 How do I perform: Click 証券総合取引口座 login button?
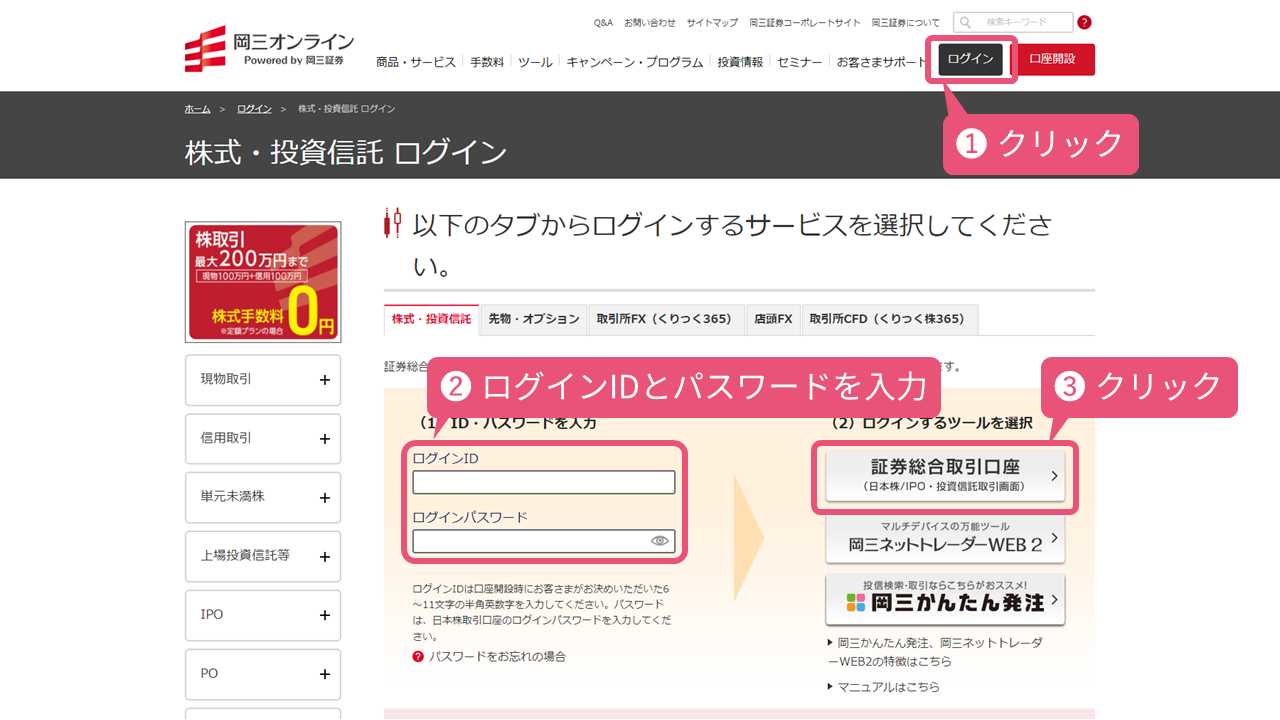click(945, 476)
